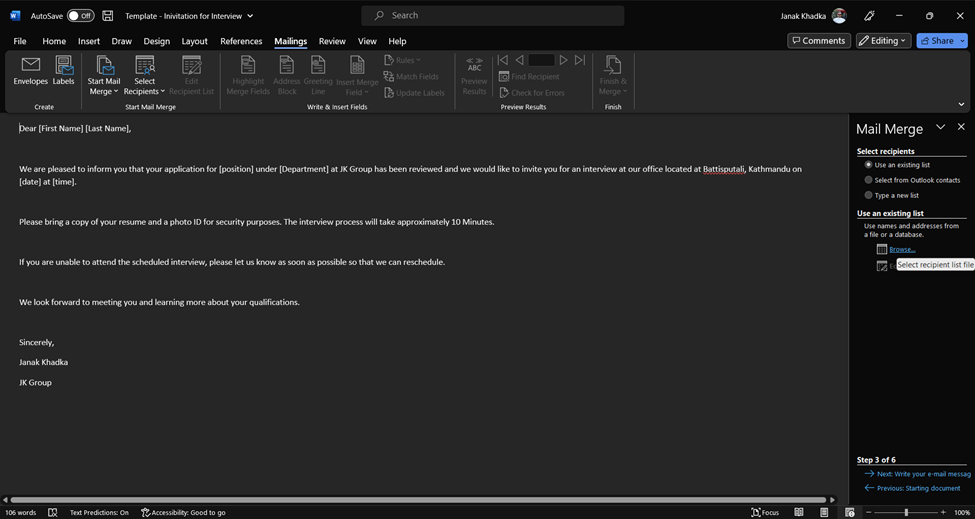Click the Accessibility status indicator
The image size is (975, 519).
[183, 512]
